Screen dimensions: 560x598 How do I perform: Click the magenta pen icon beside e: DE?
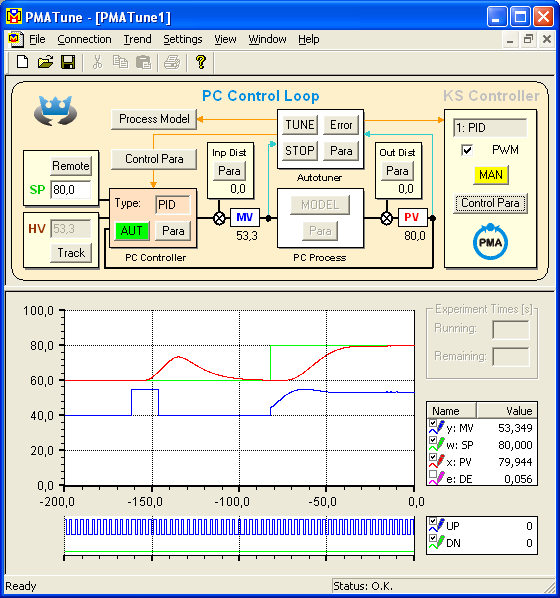(x=441, y=477)
